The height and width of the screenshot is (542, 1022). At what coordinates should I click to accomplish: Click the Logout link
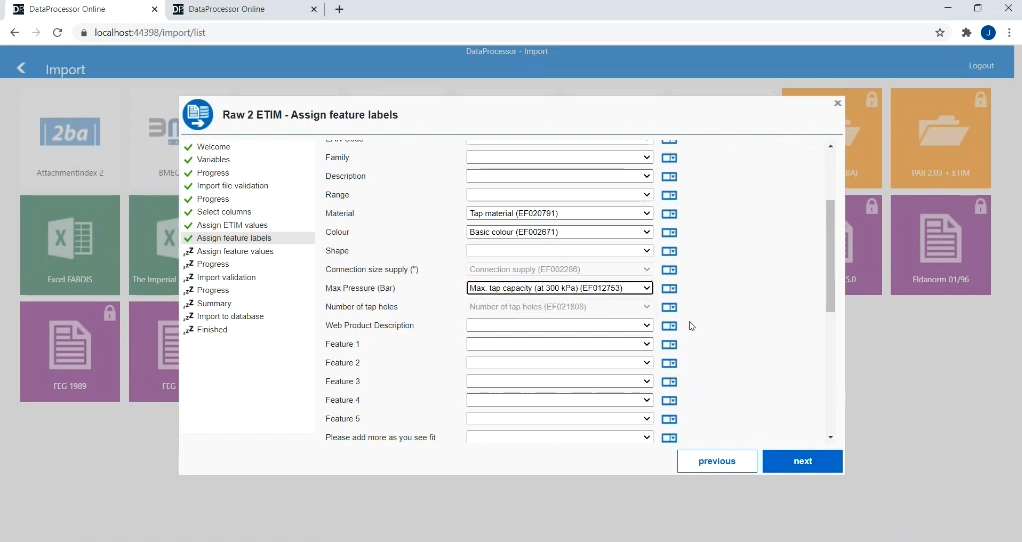click(981, 66)
